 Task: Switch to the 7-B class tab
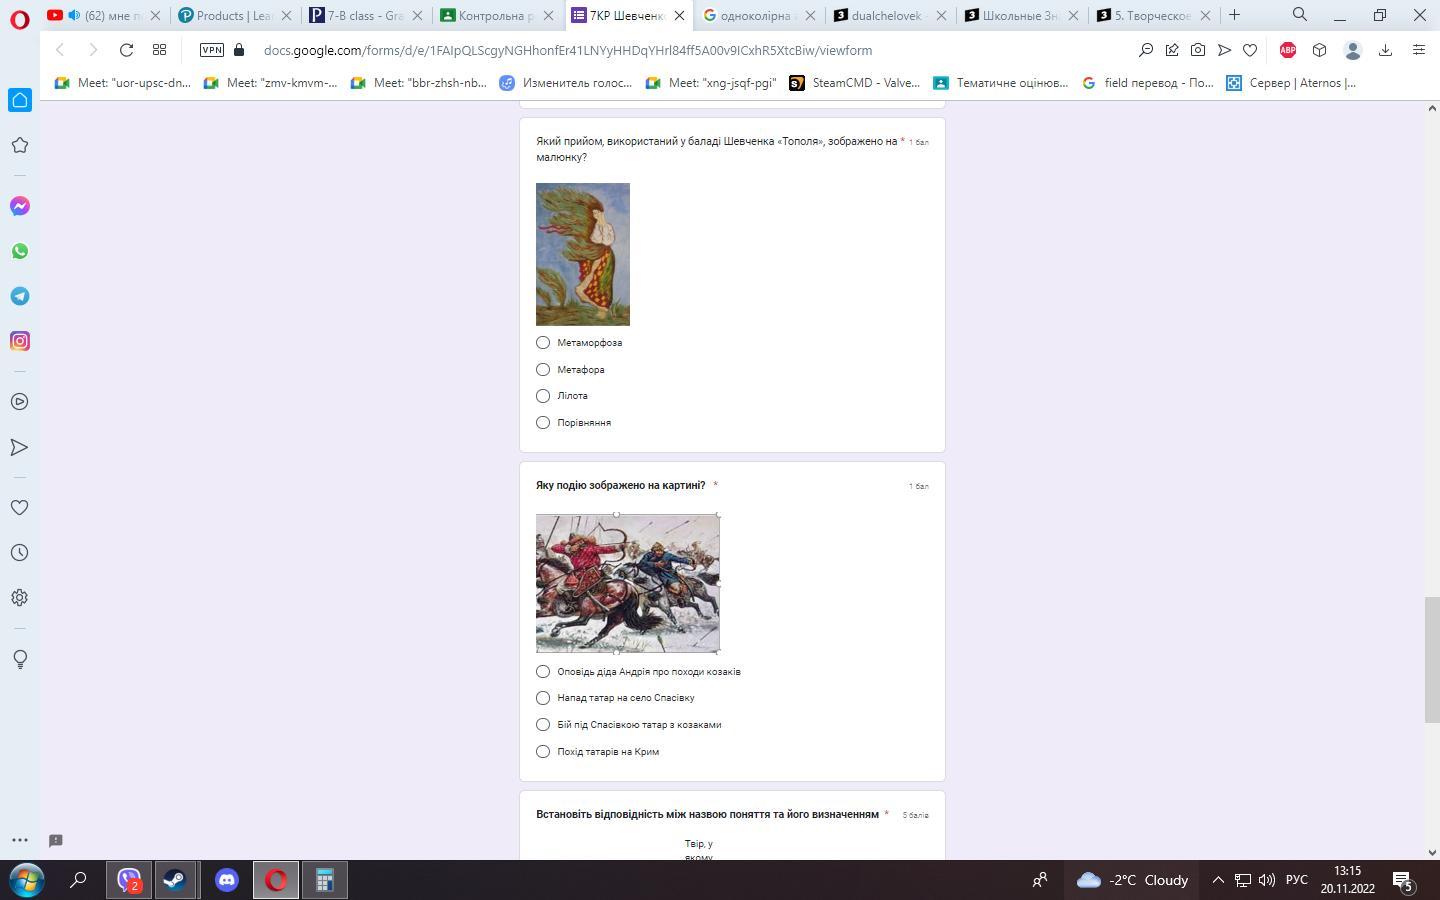[x=366, y=15]
